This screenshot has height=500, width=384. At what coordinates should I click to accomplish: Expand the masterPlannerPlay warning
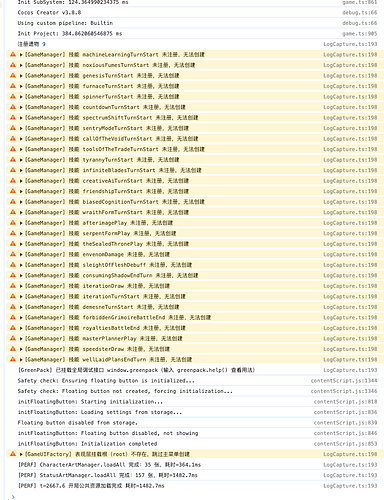click(21, 338)
